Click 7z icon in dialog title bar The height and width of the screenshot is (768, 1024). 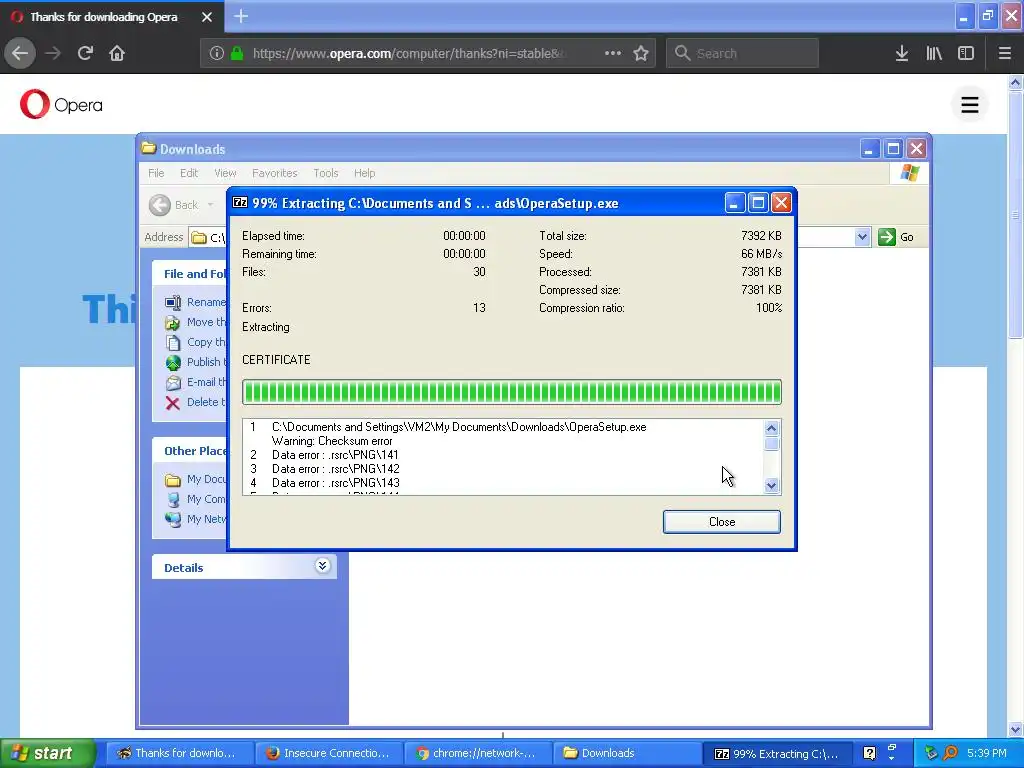coord(240,202)
